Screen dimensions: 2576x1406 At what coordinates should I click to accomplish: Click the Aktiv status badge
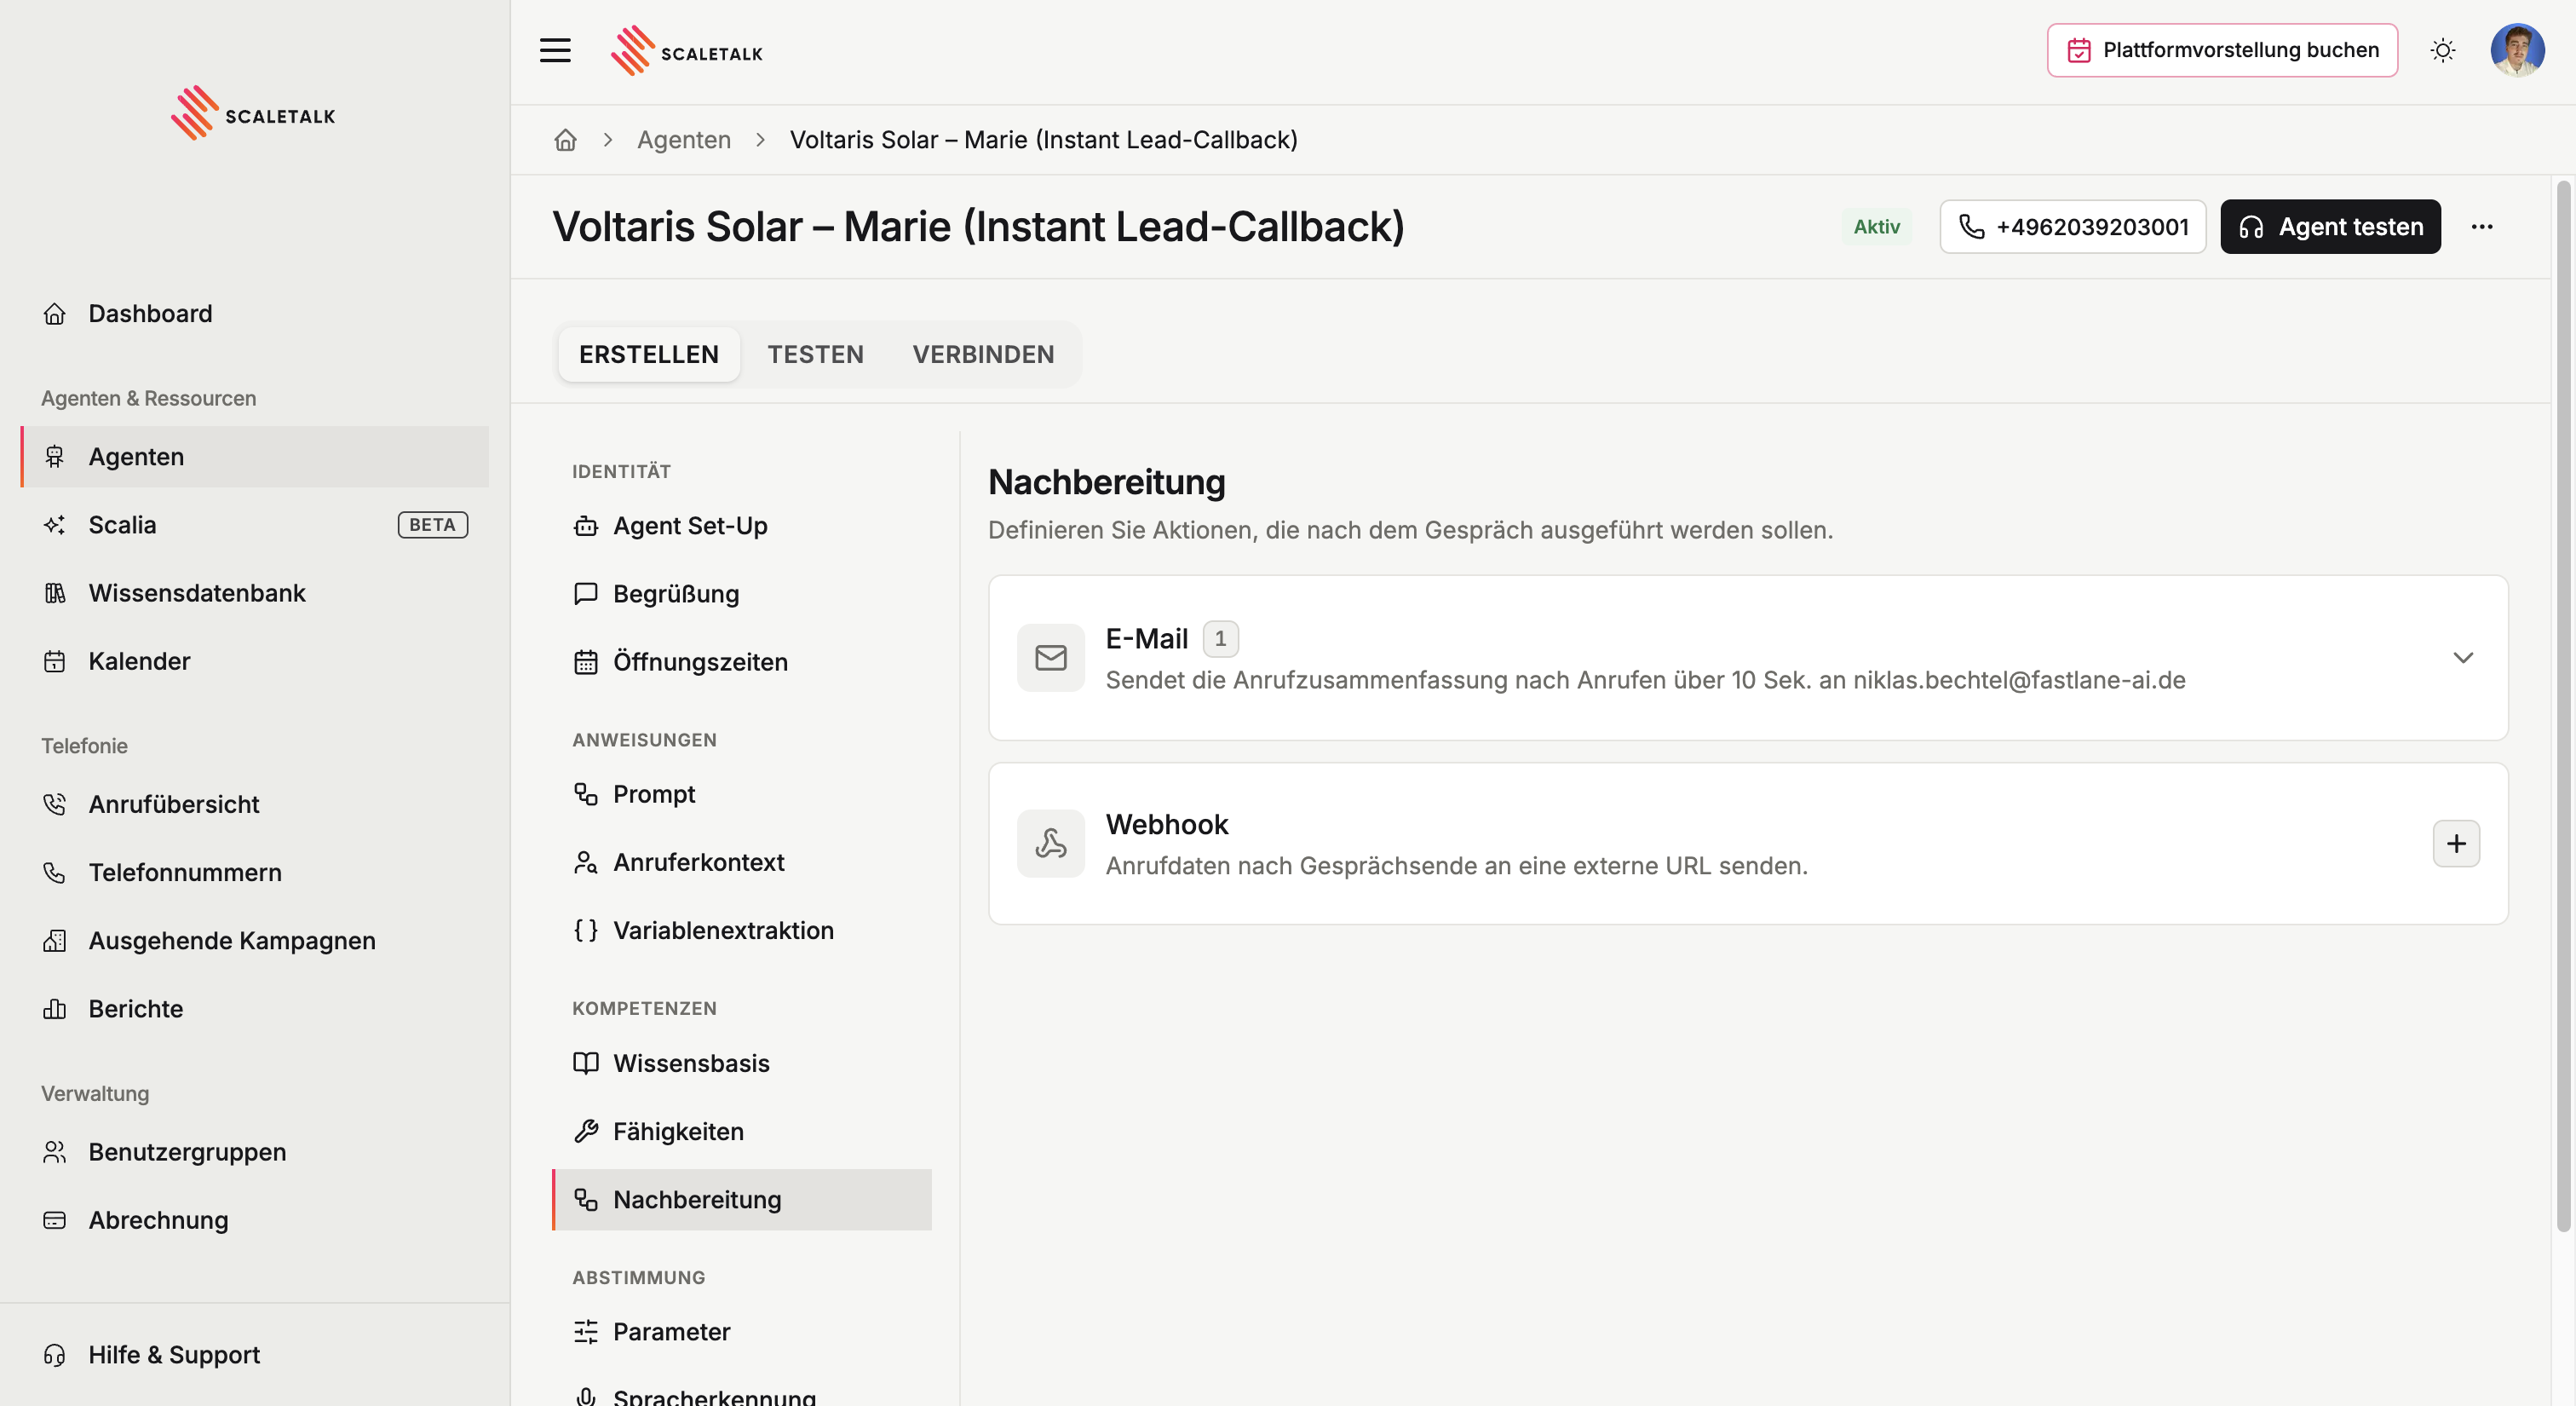pyautogui.click(x=1876, y=227)
